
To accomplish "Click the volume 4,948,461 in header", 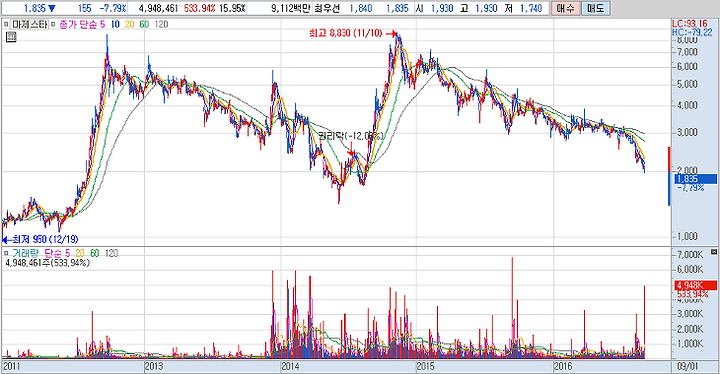I will tap(158, 8).
